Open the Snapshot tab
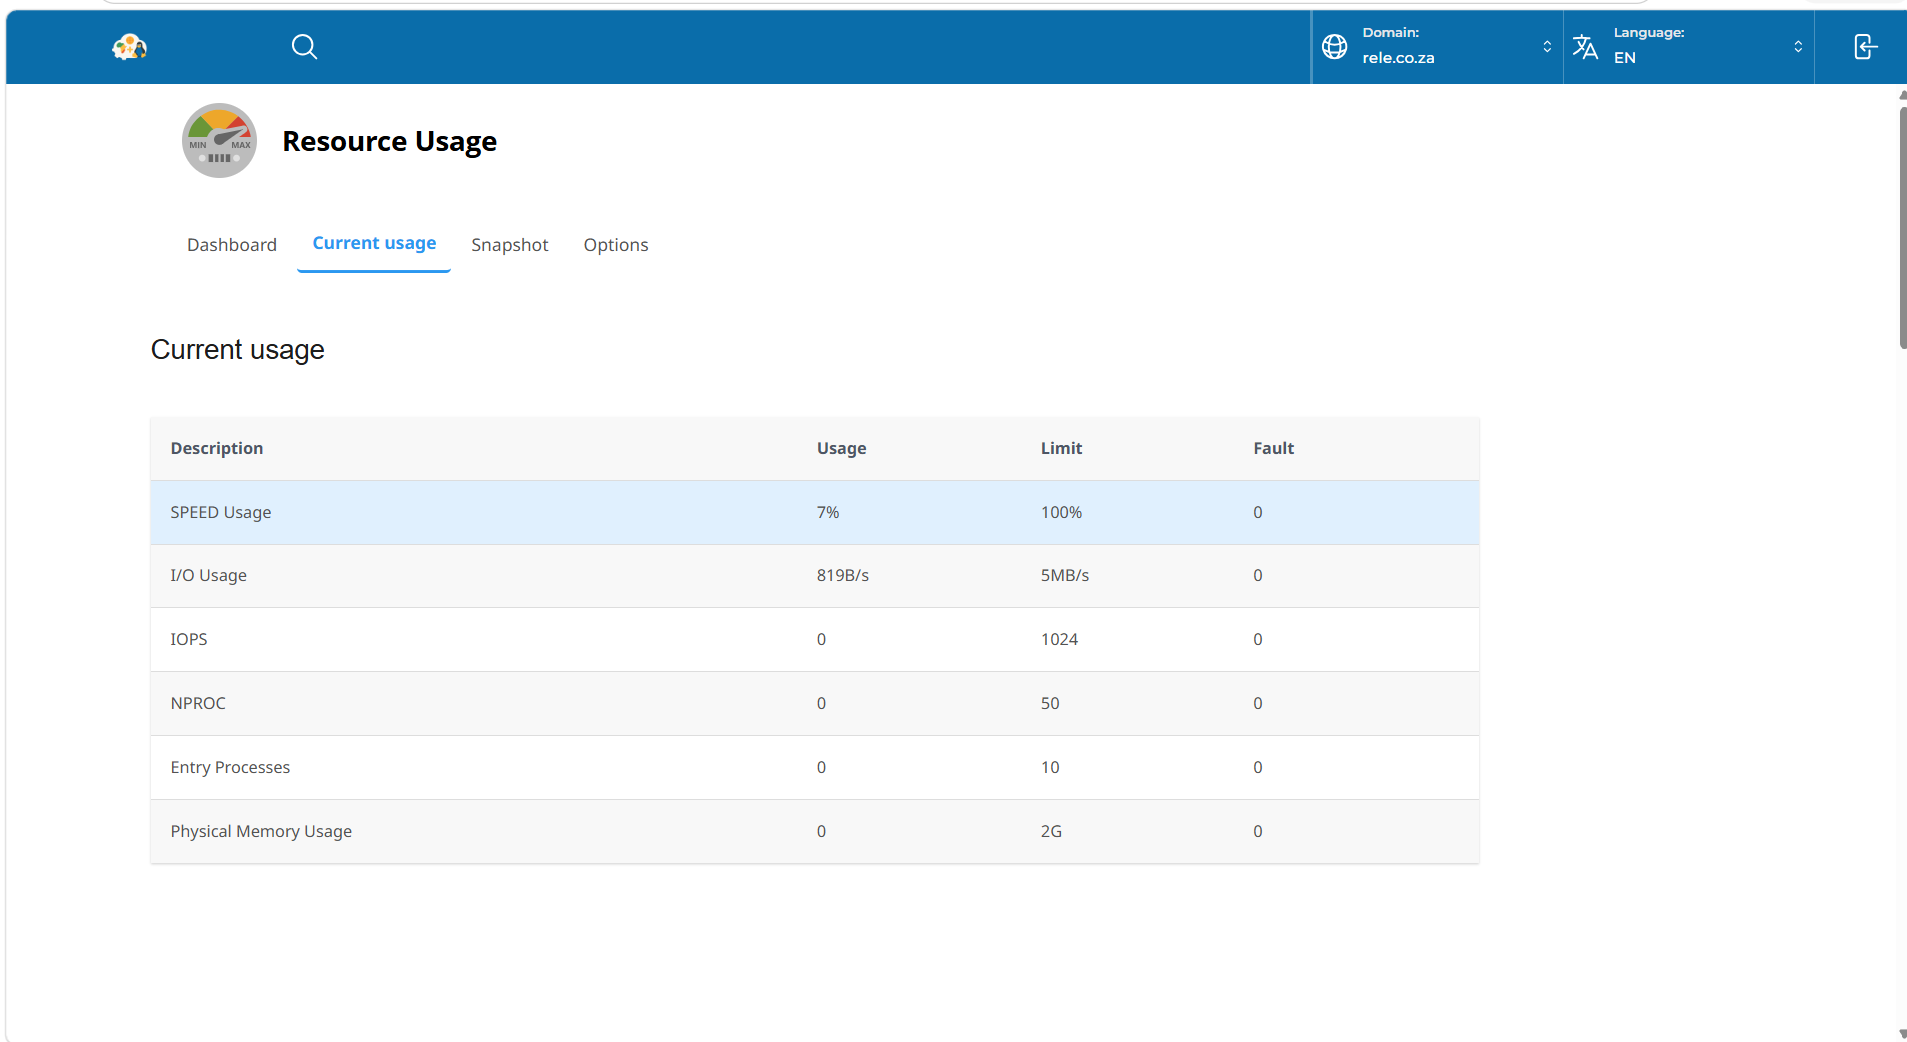 [510, 245]
